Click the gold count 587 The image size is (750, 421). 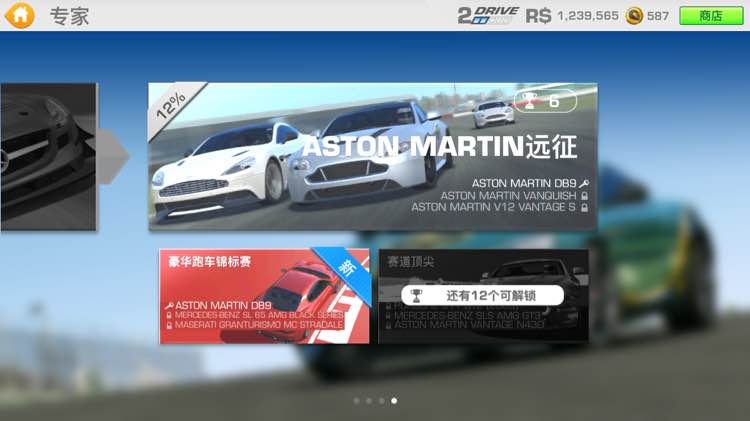pos(658,16)
